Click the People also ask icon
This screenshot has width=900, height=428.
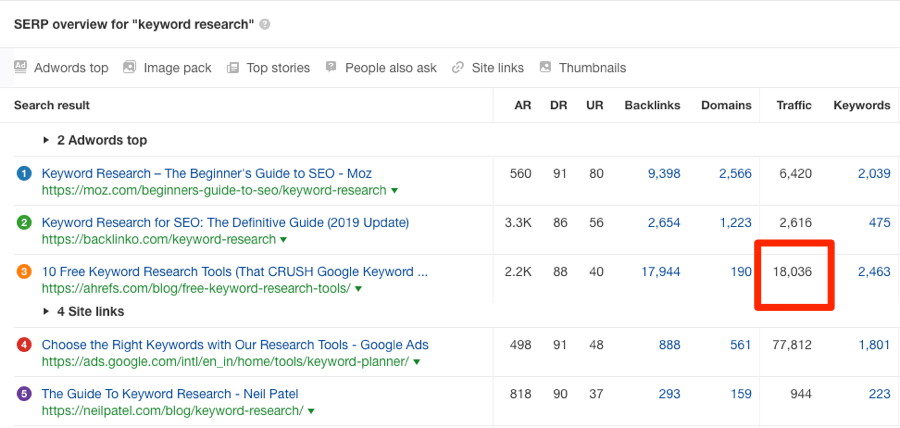(331, 67)
